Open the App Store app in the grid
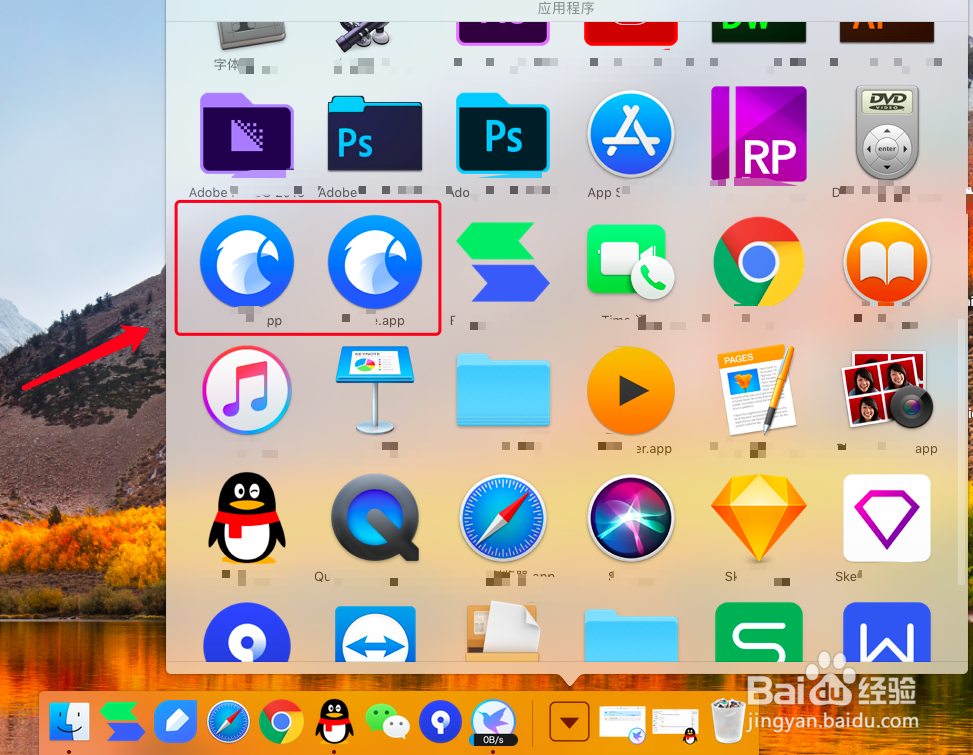The height and width of the screenshot is (755, 973). pyautogui.click(x=630, y=134)
